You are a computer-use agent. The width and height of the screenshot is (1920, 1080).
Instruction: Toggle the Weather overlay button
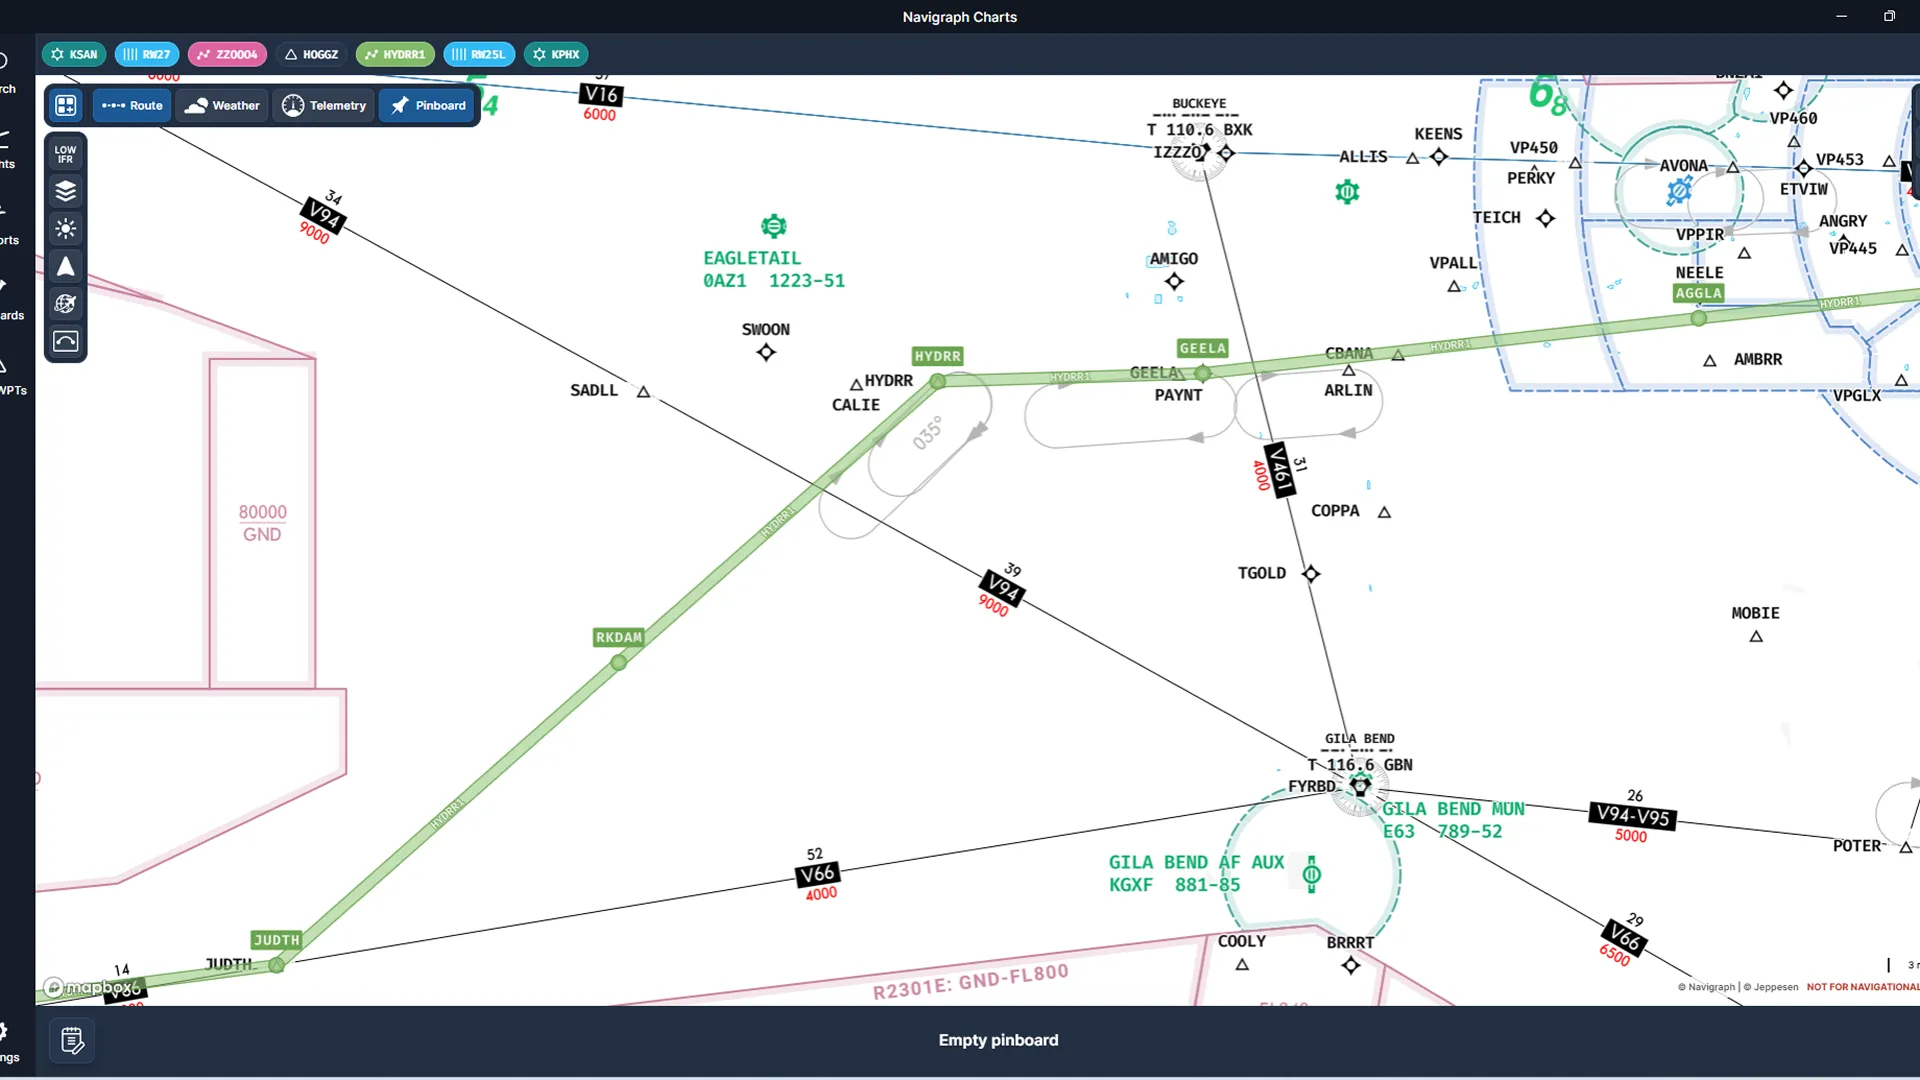222,105
